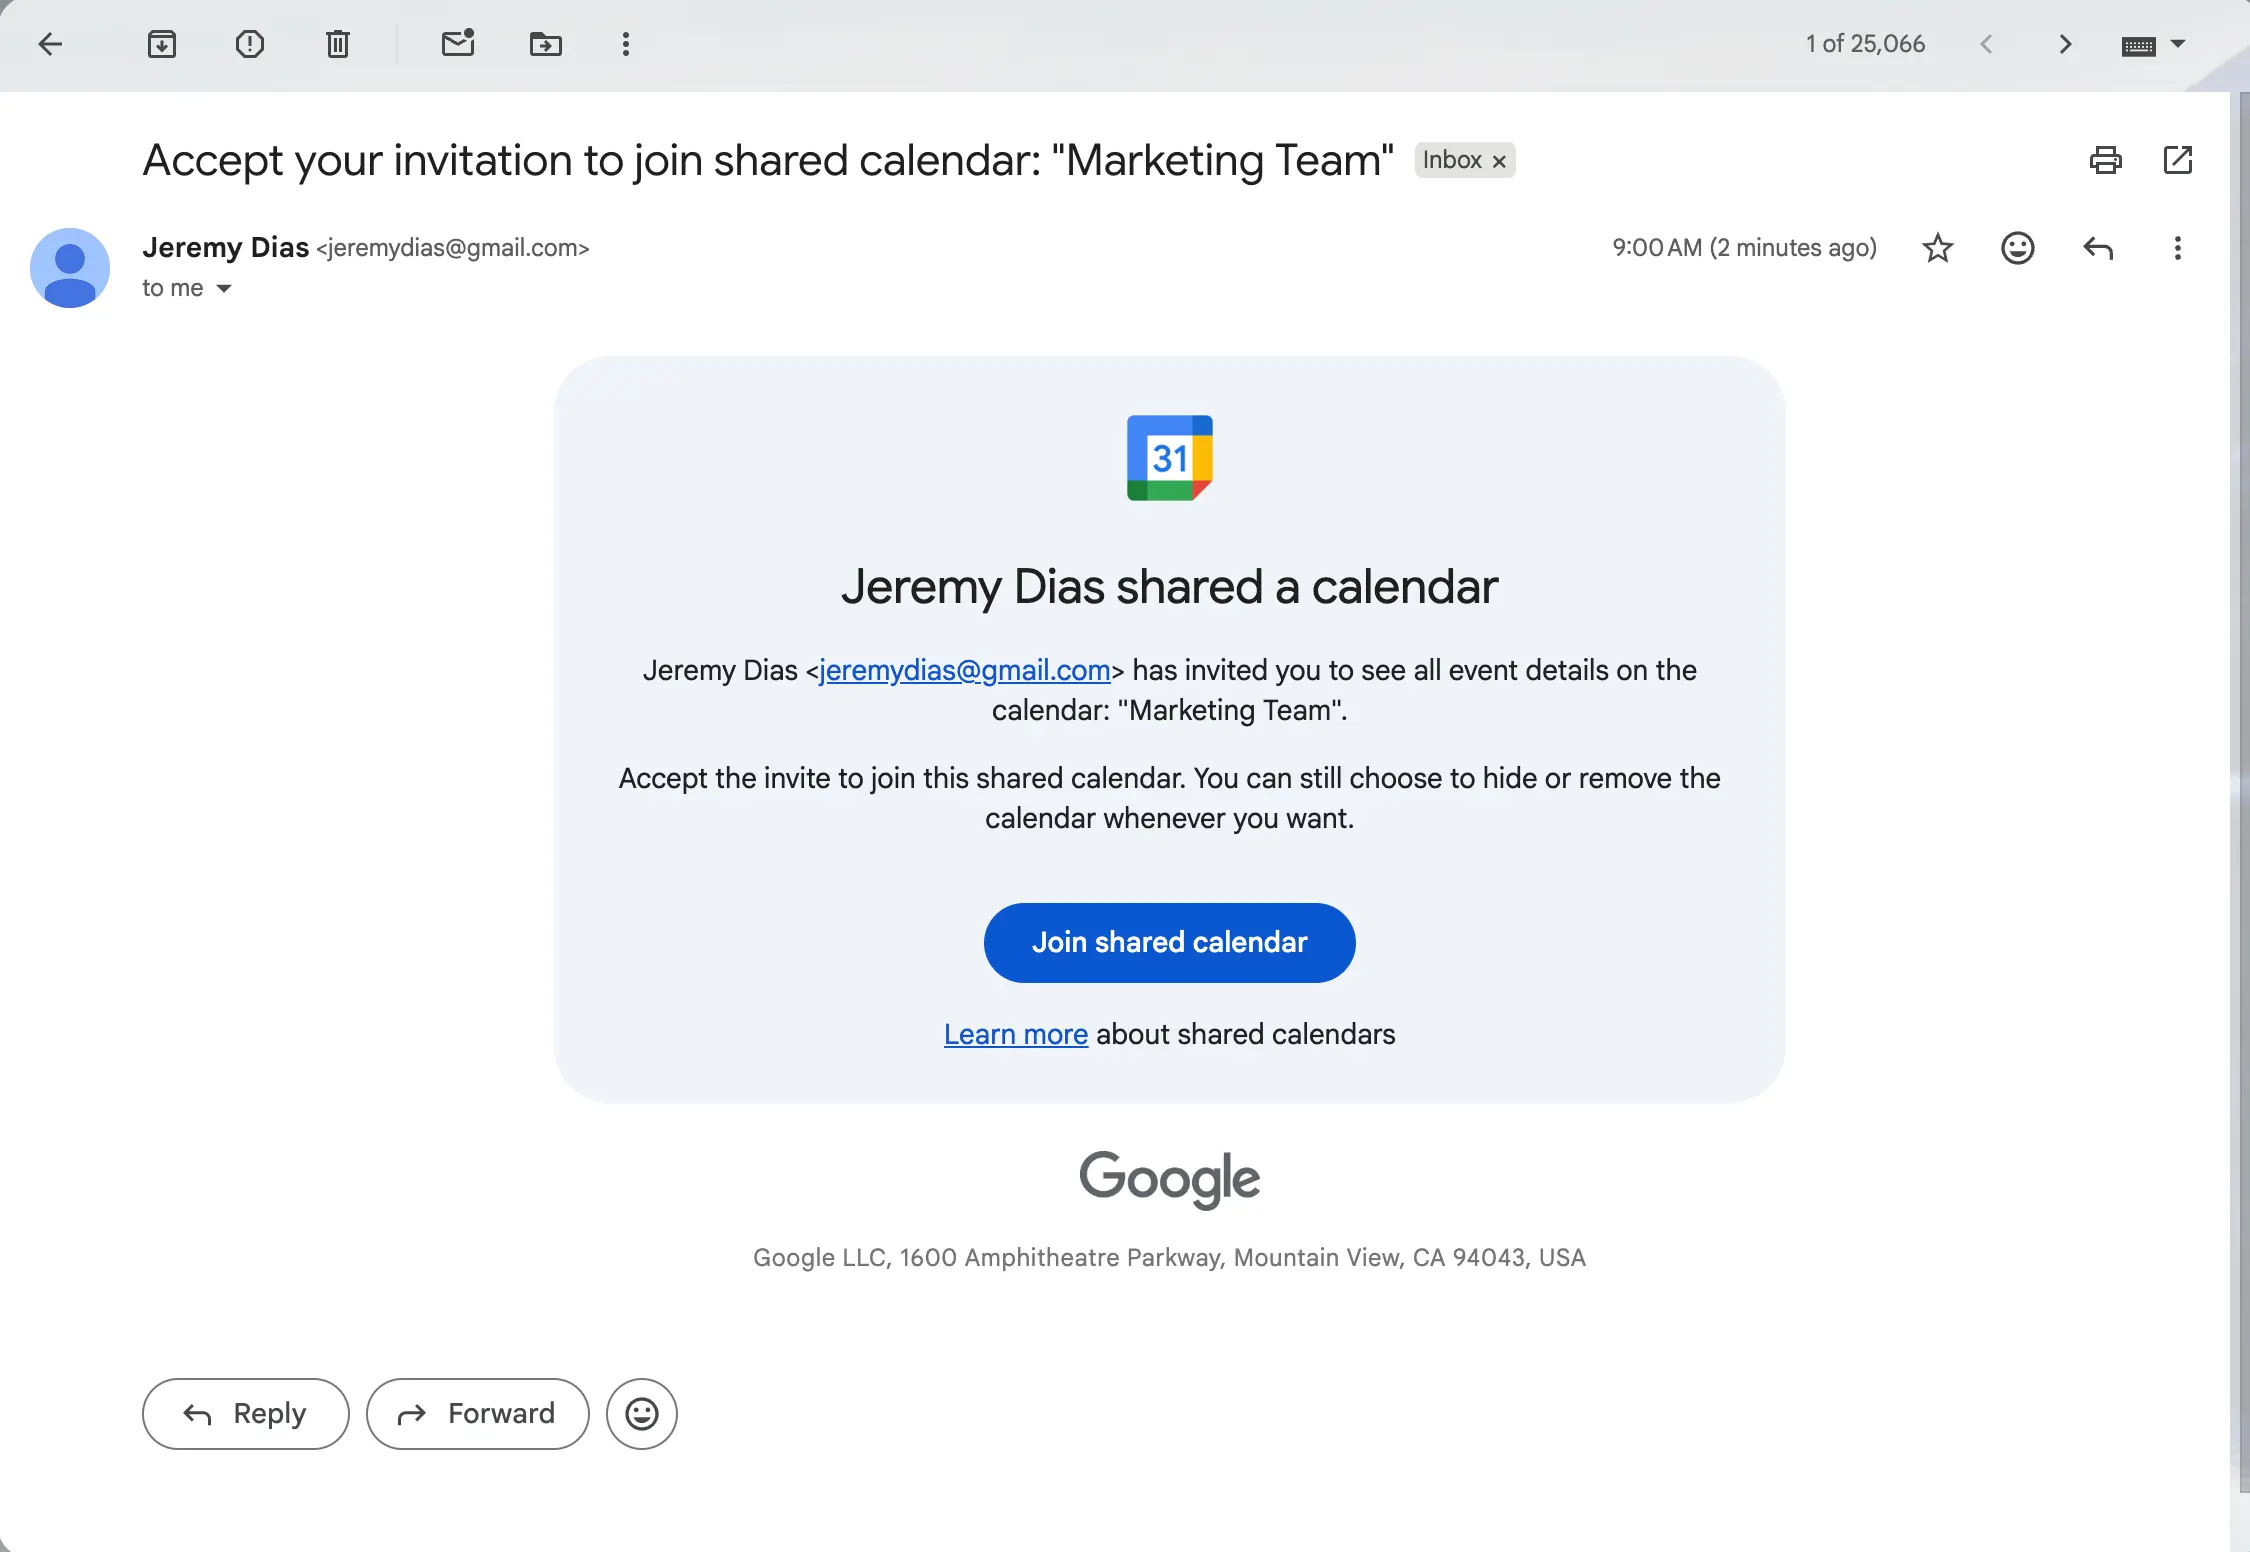Open the Move to folder icon

pyautogui.click(x=546, y=44)
